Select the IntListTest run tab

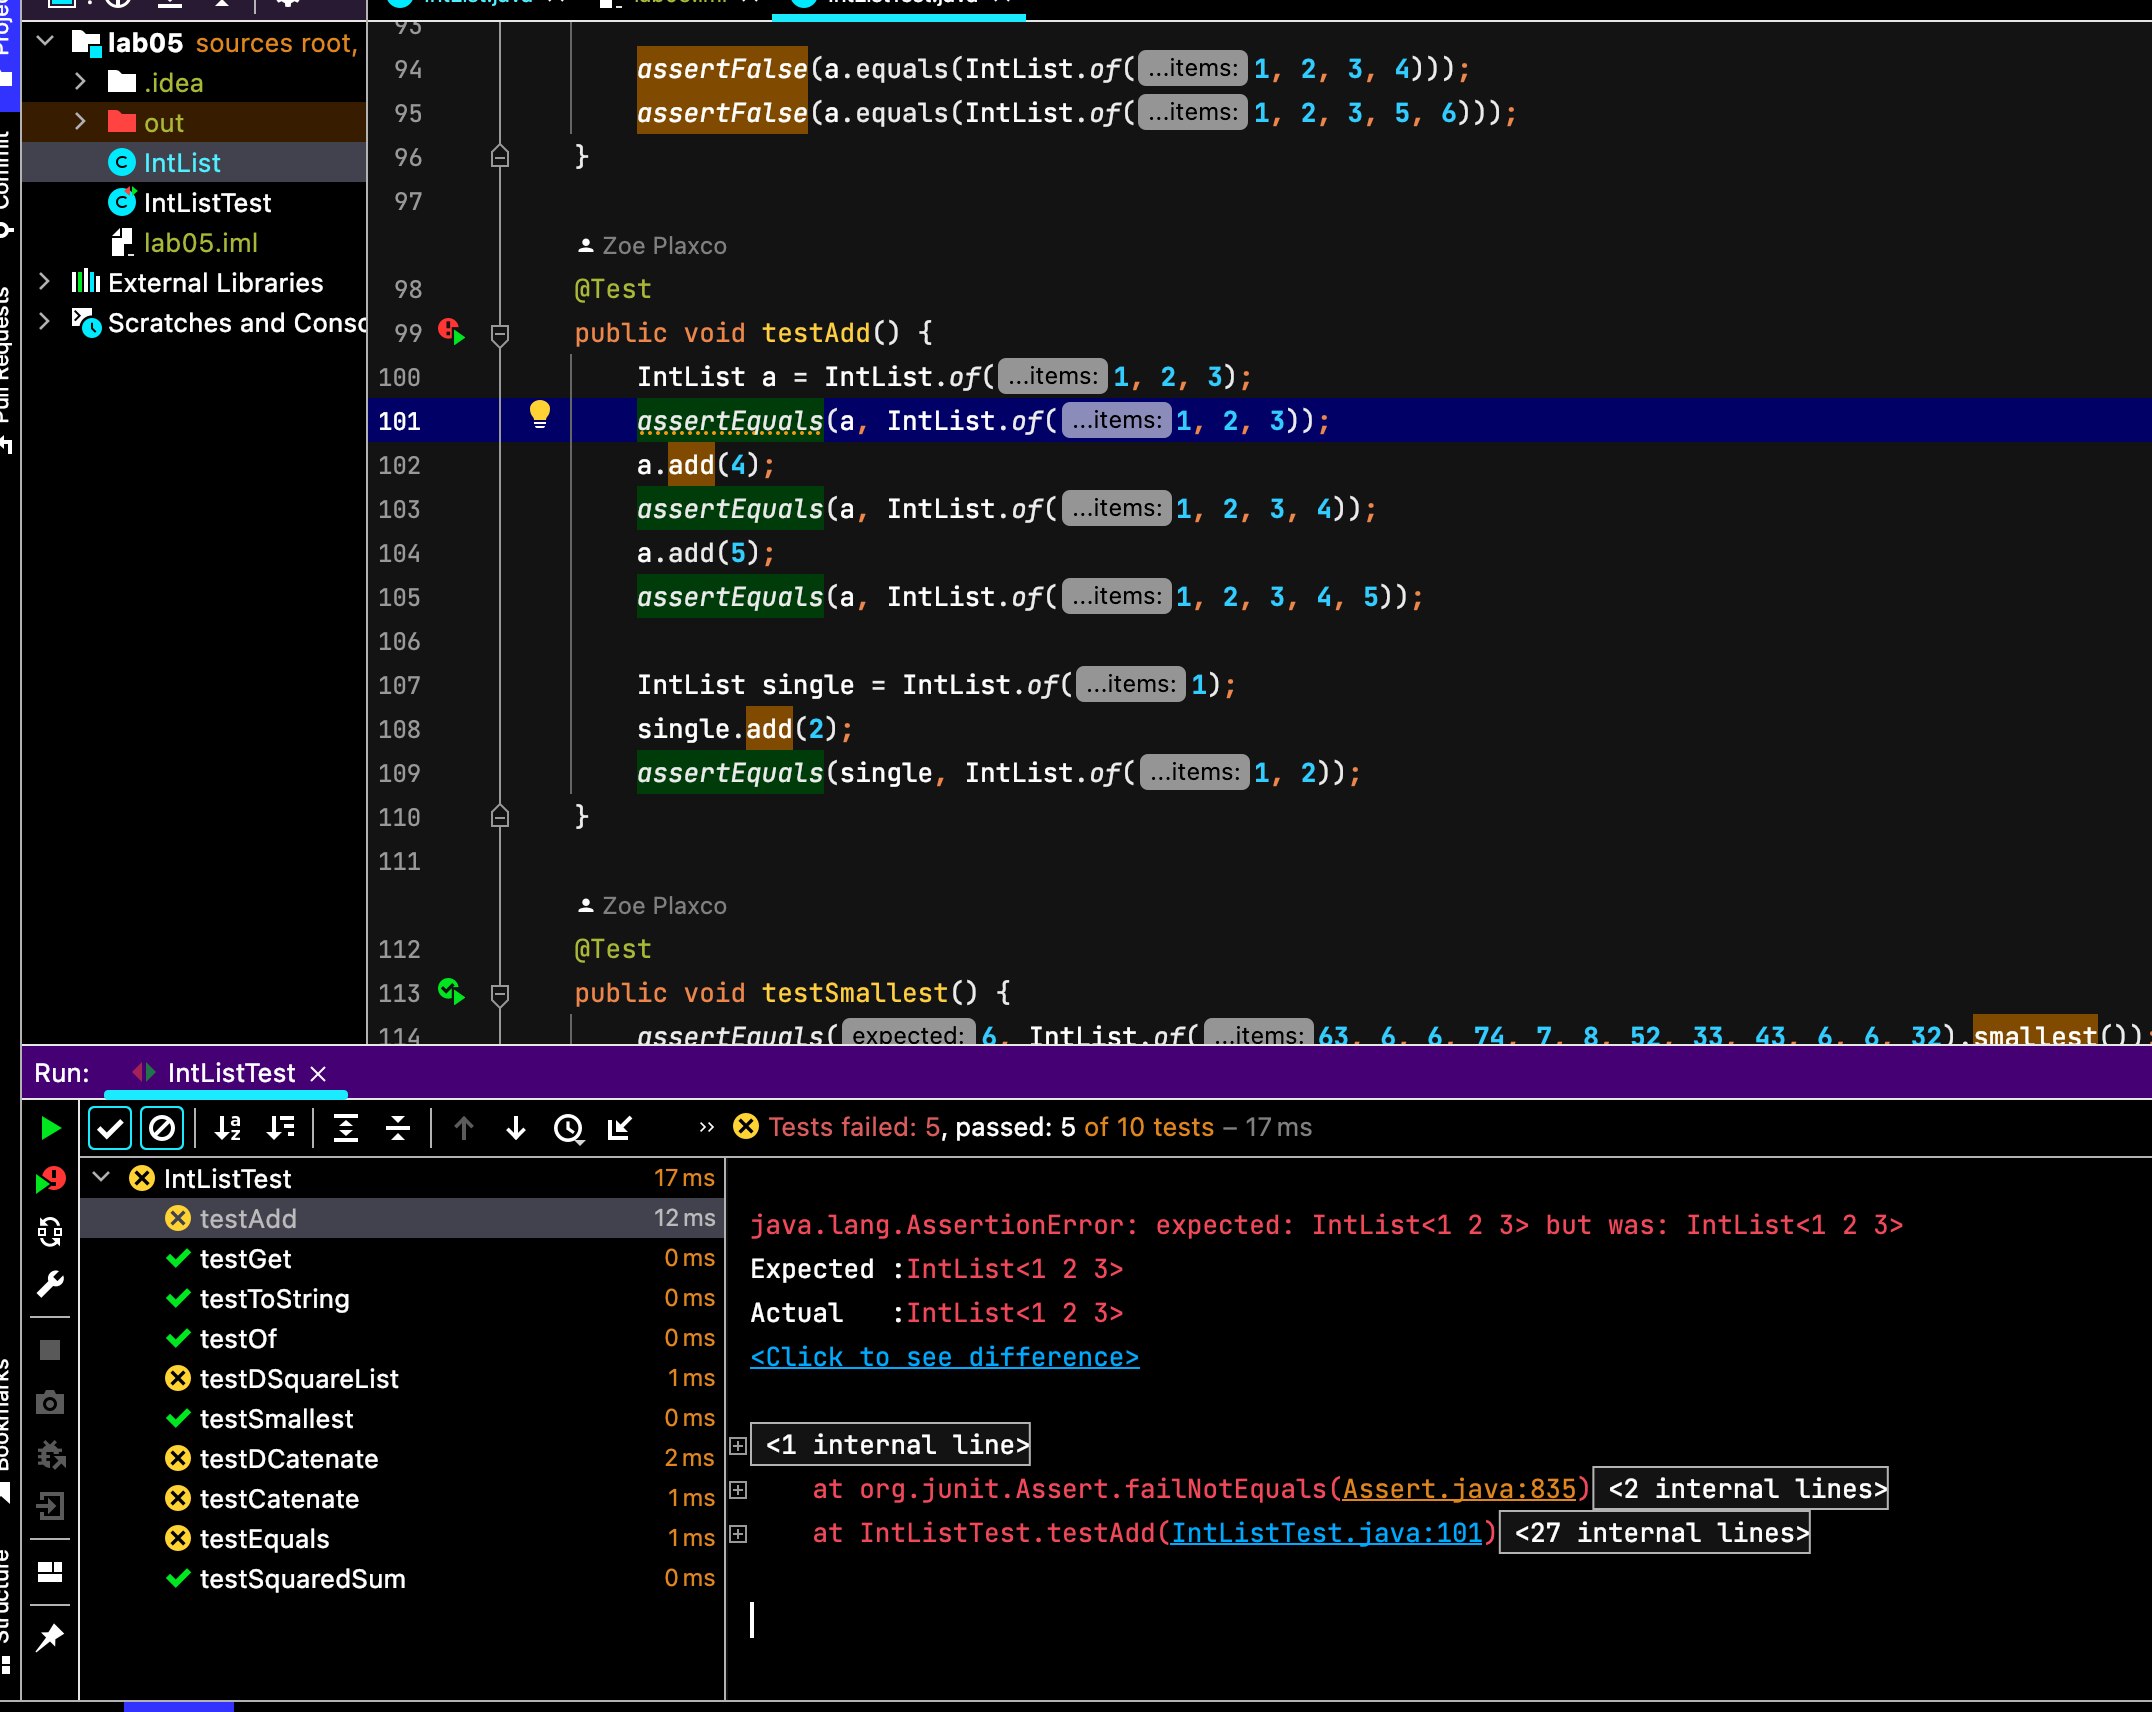230,1073
